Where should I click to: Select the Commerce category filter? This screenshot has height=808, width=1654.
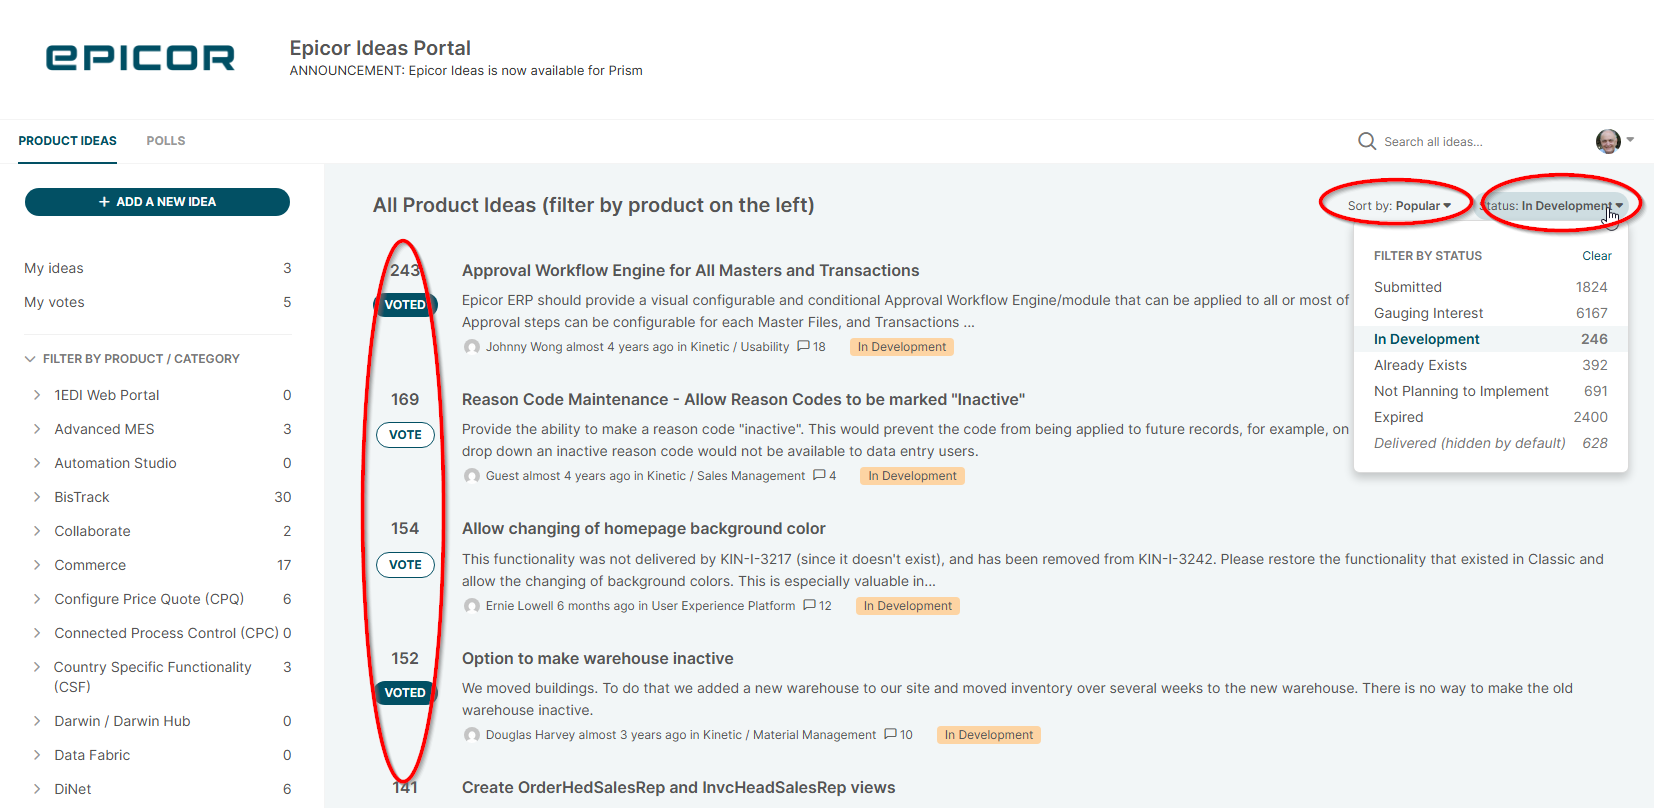coord(90,565)
